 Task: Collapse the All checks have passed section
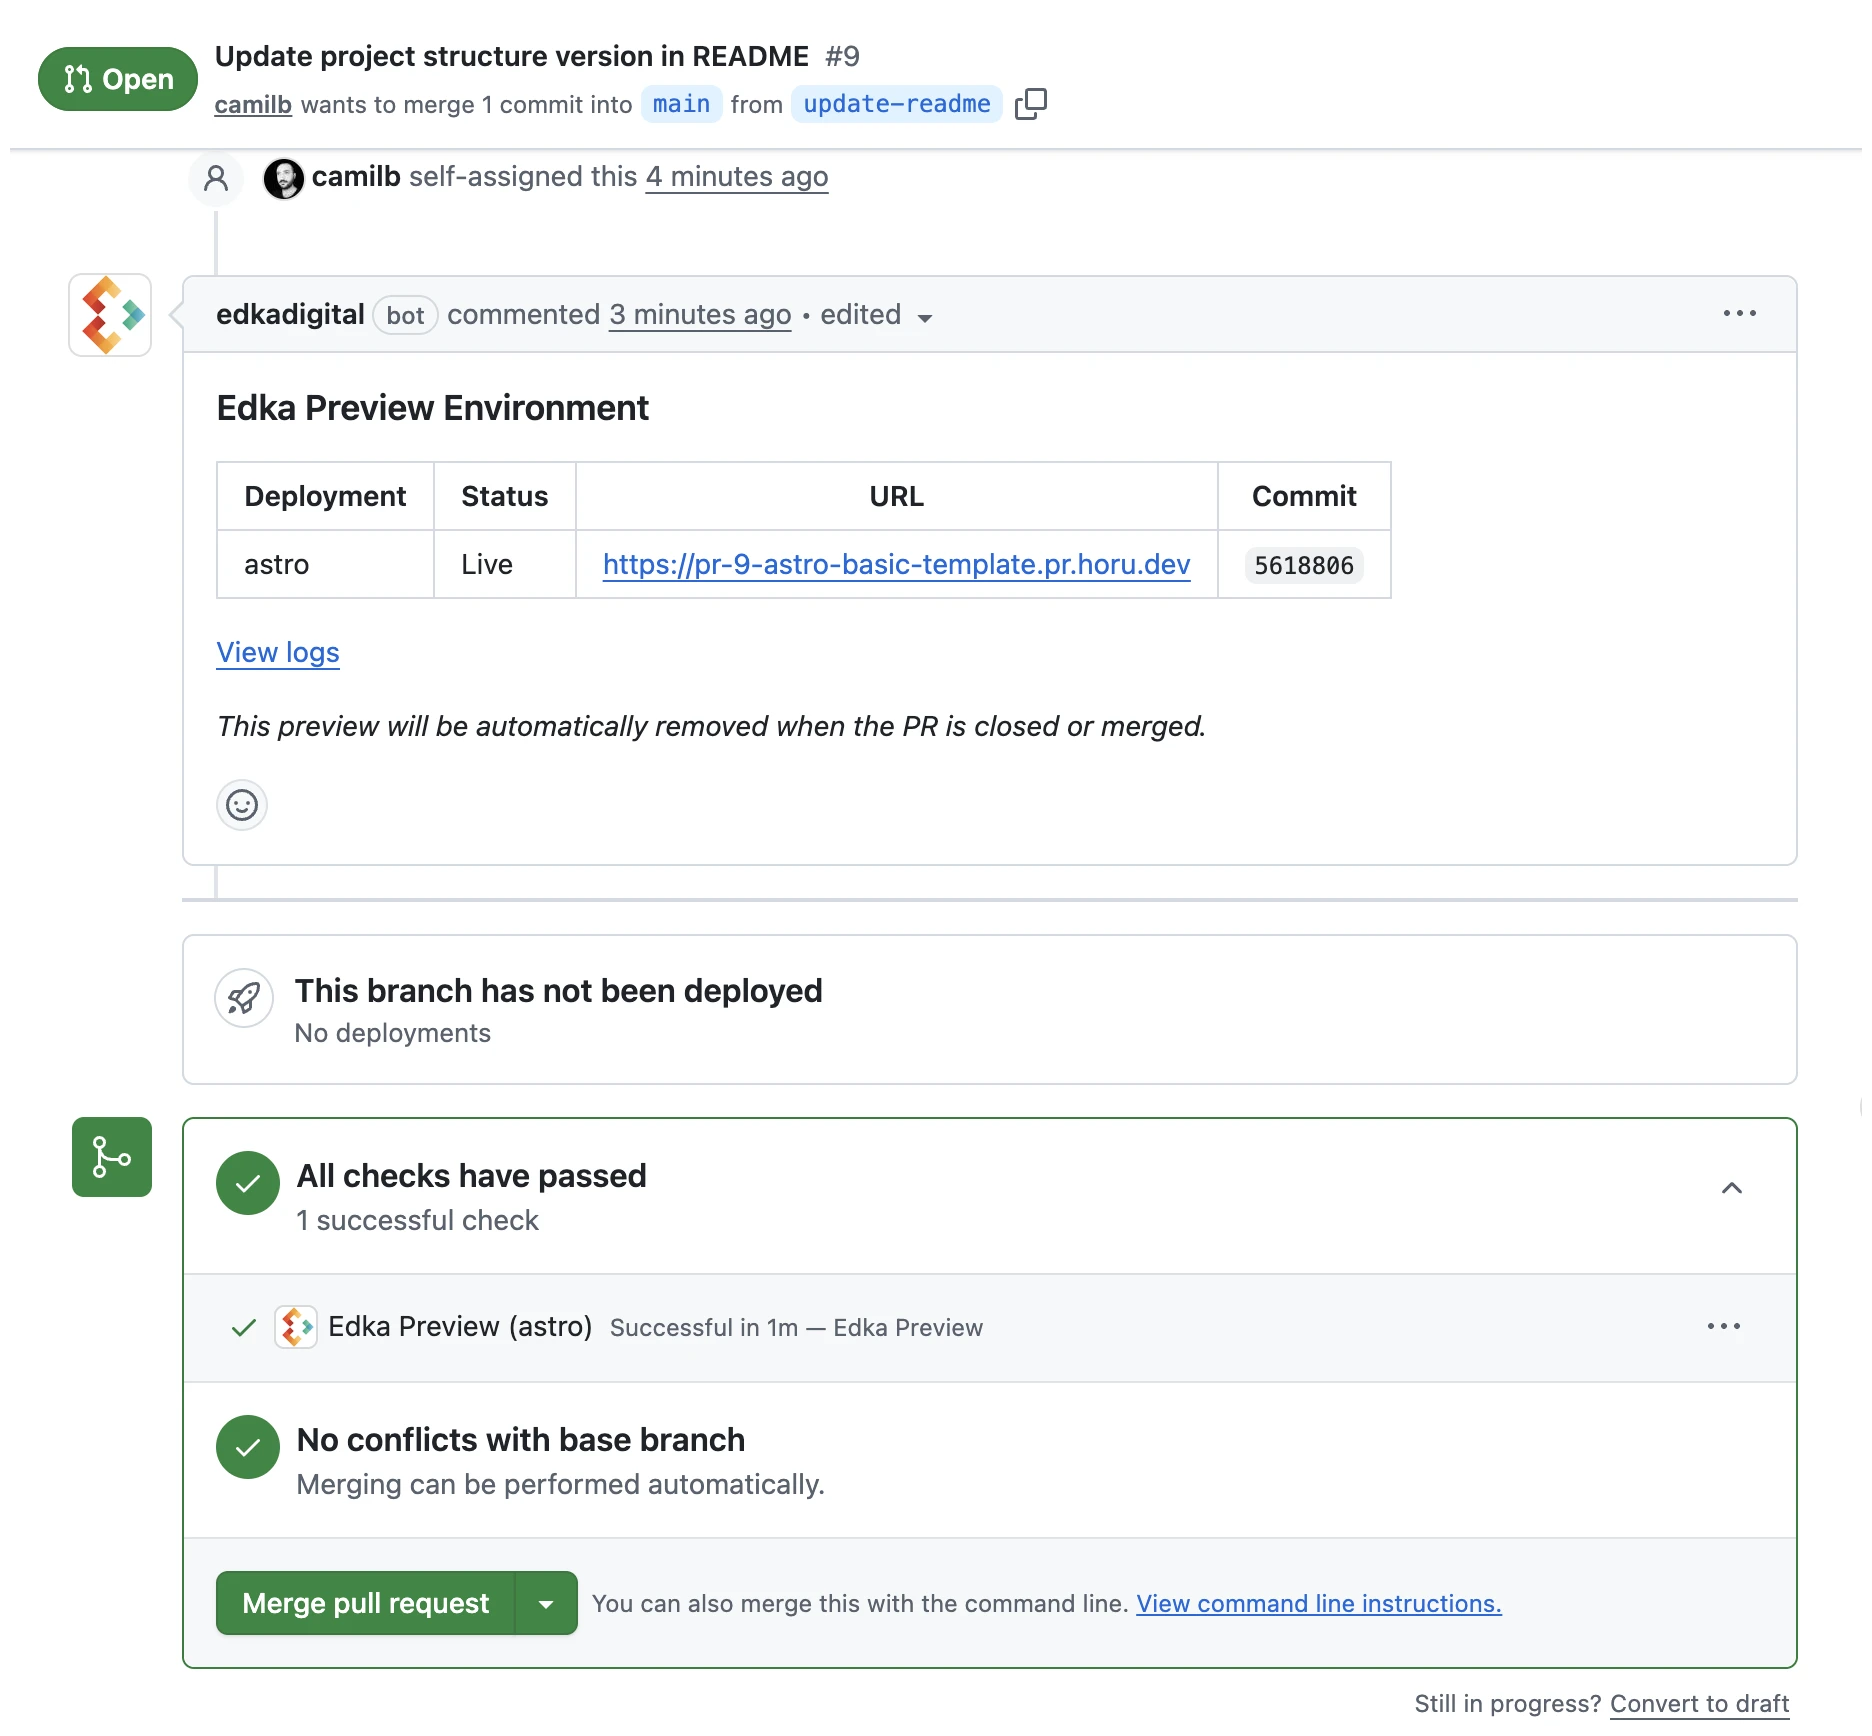pyautogui.click(x=1731, y=1188)
